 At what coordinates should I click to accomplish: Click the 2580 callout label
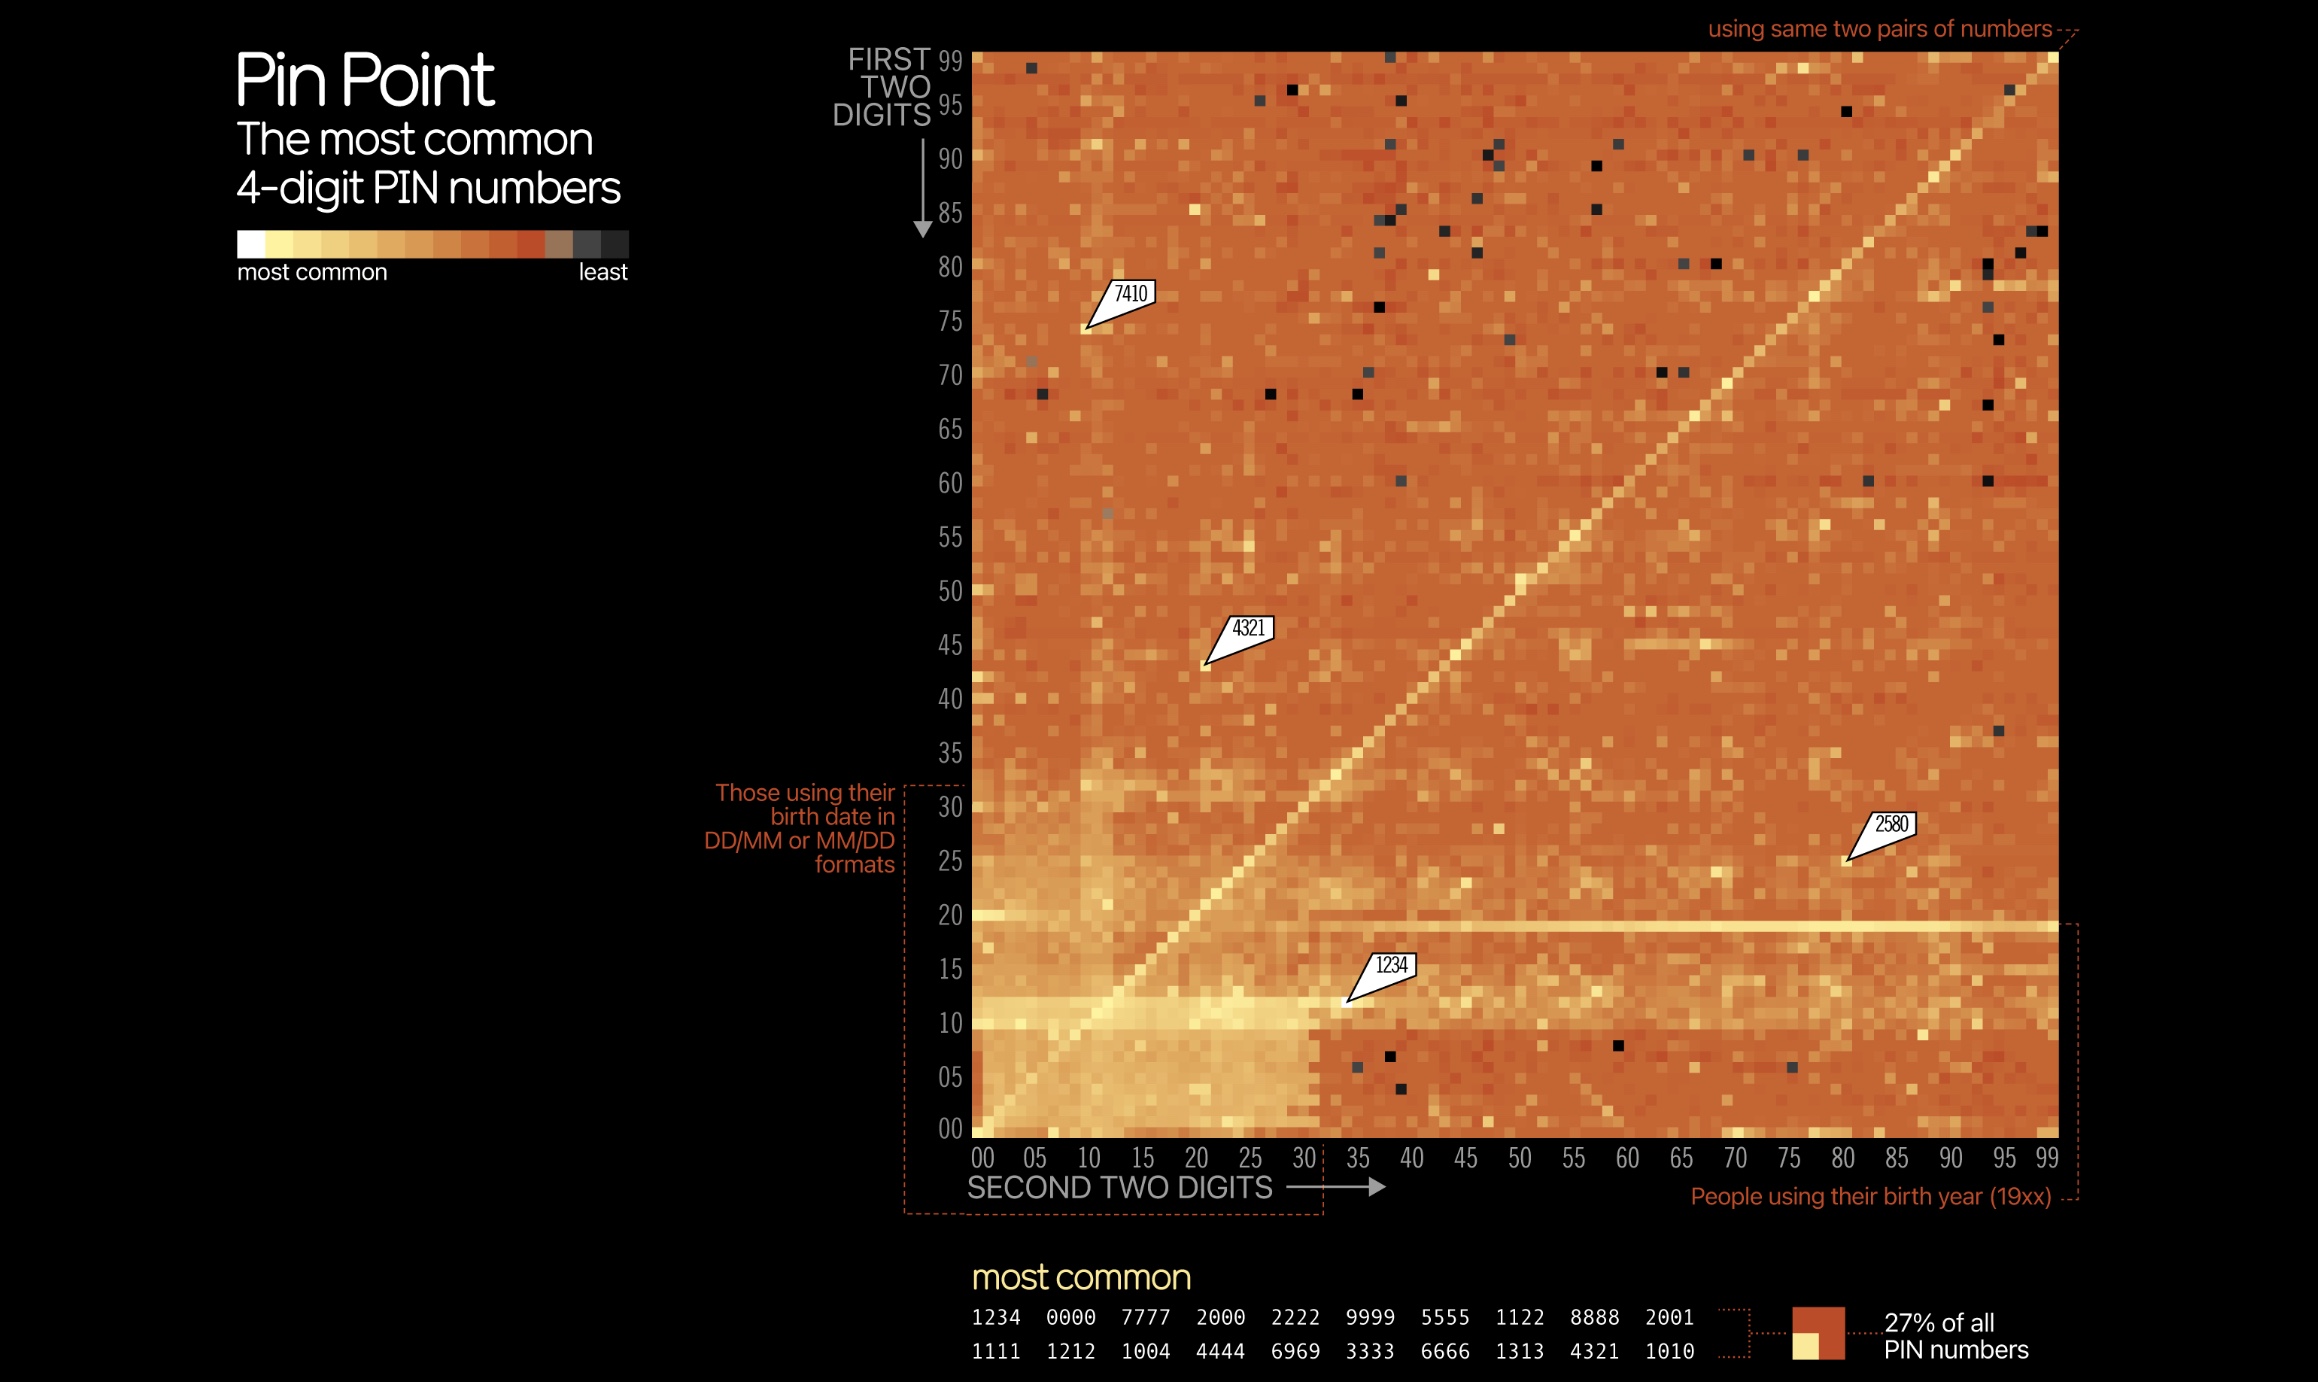[x=1891, y=825]
